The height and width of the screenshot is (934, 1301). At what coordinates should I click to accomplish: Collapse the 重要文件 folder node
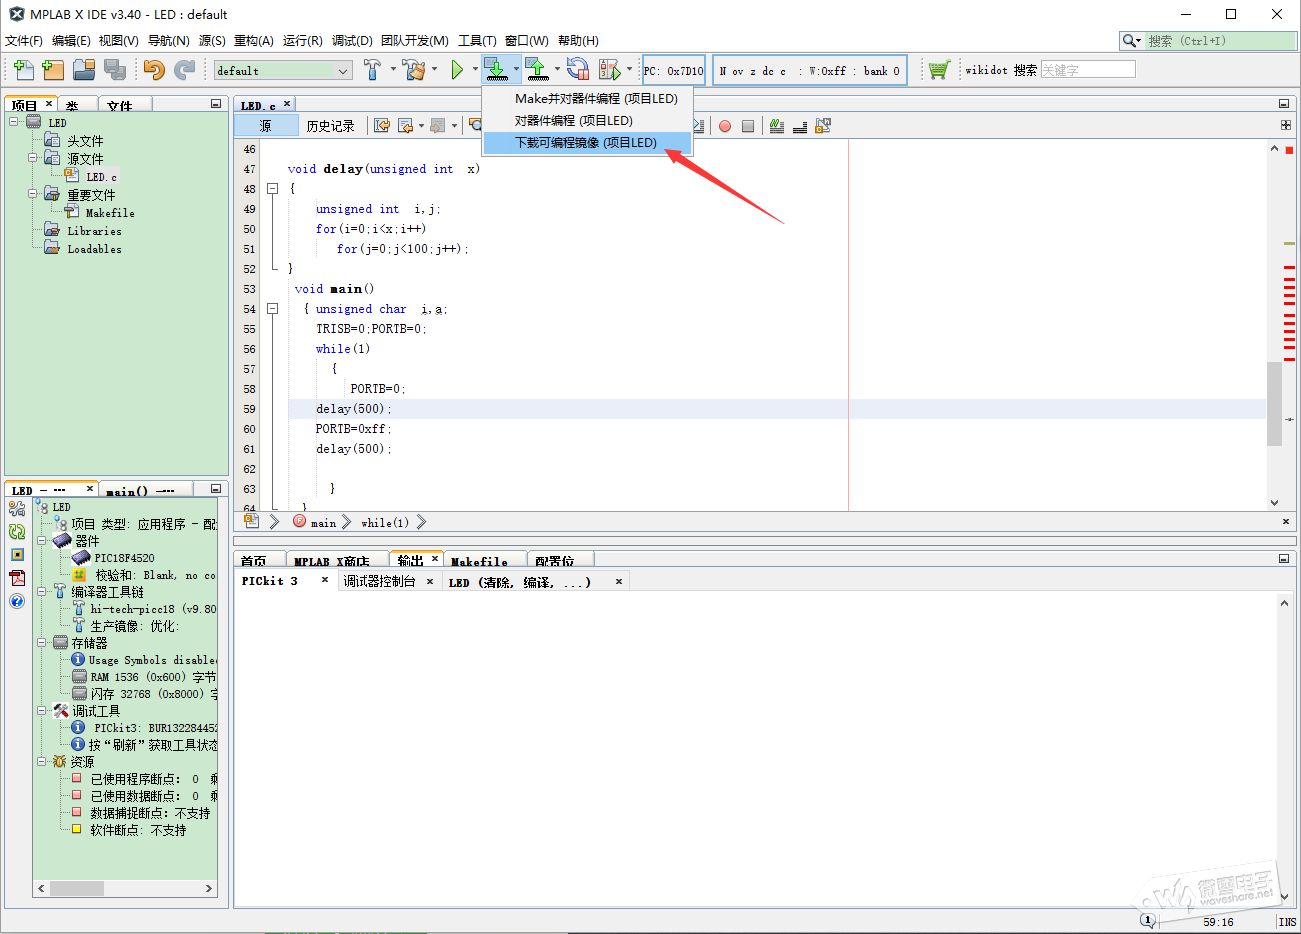32,194
